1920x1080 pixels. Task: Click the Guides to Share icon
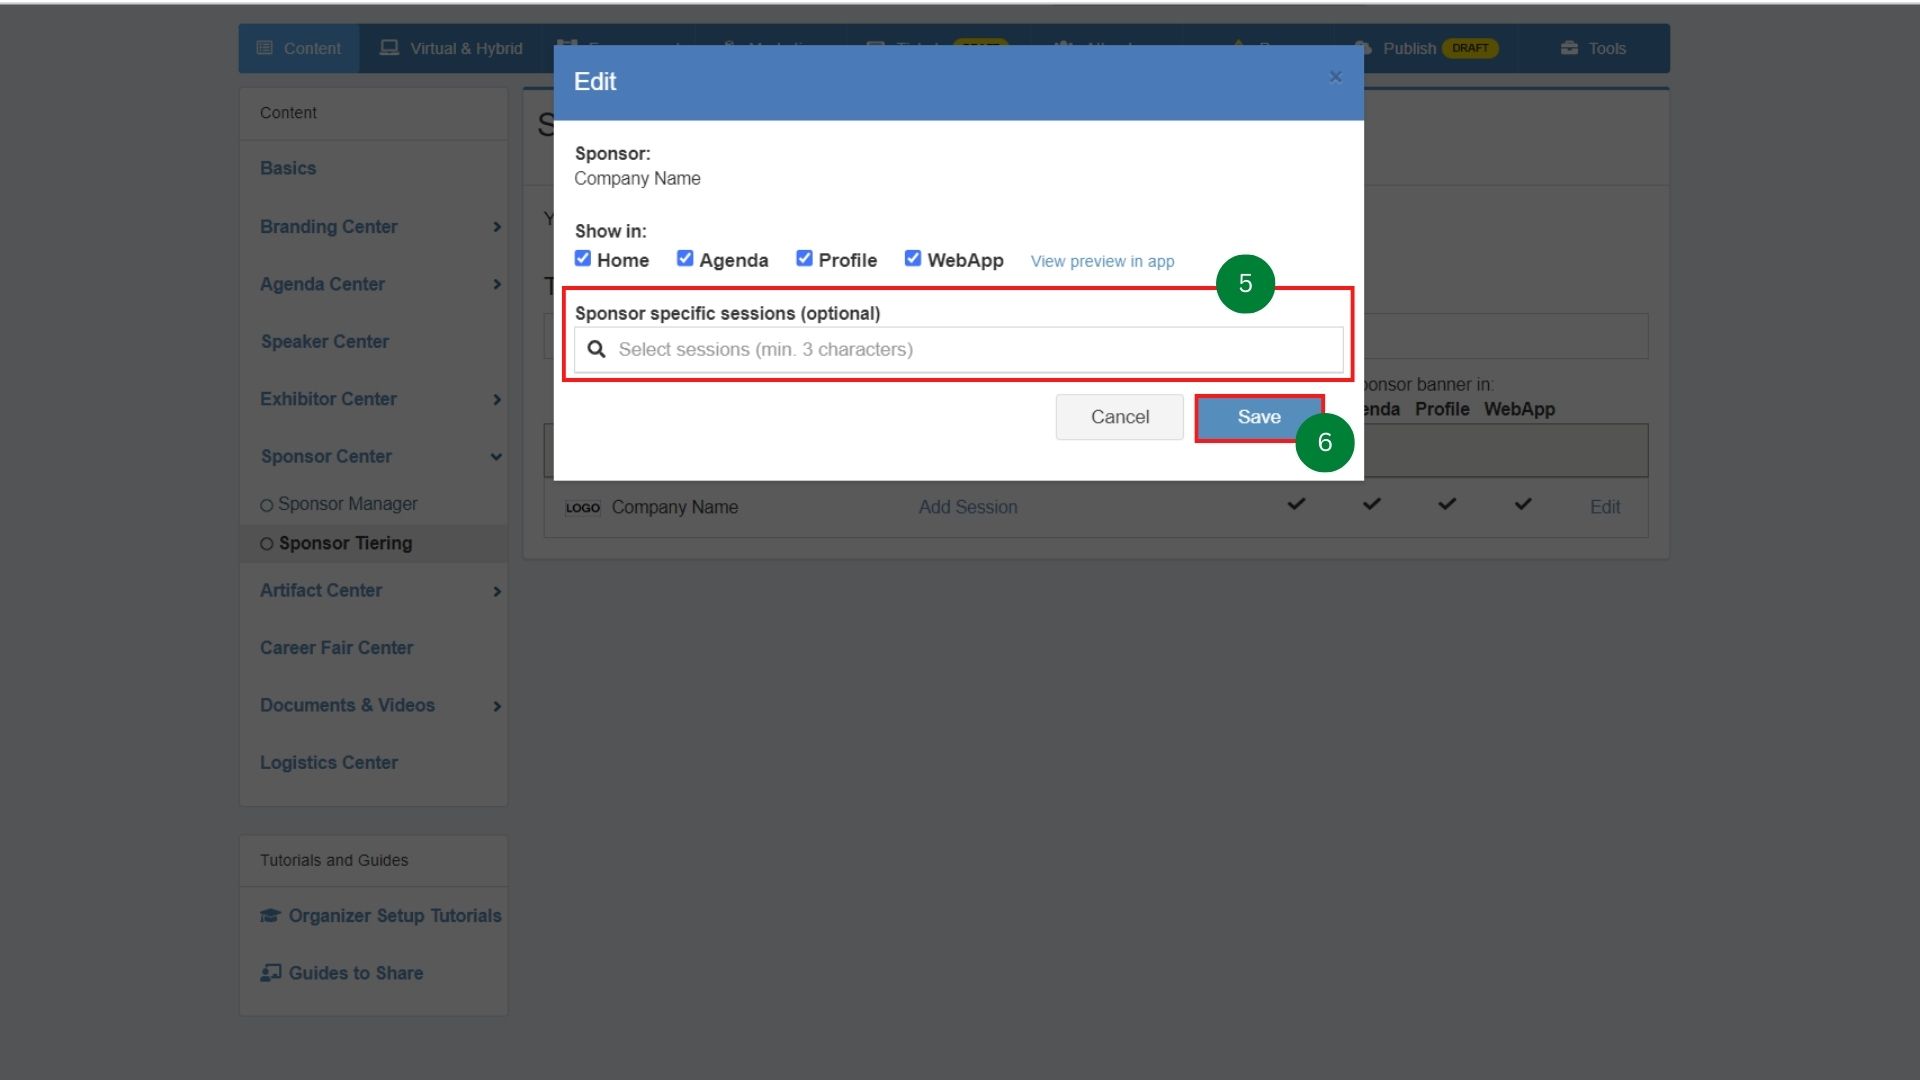click(270, 973)
